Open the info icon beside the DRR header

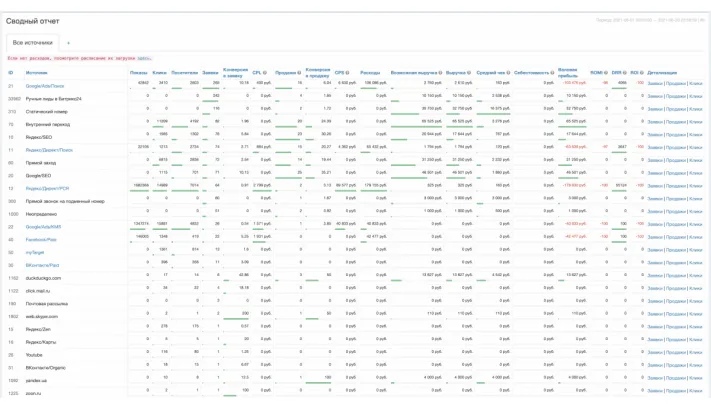click(x=624, y=73)
